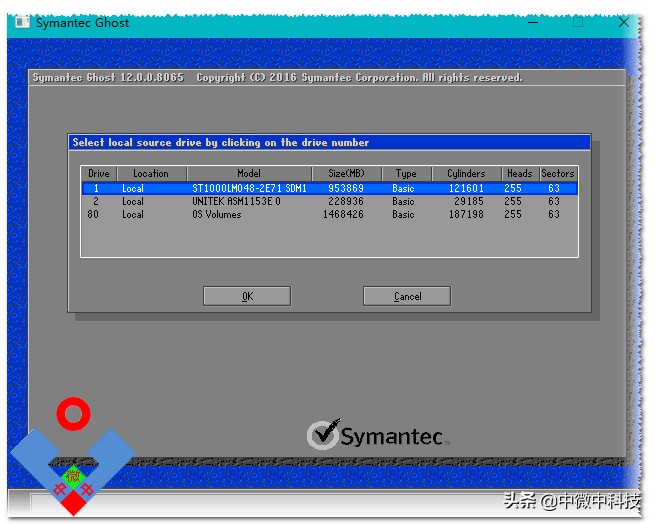Click size value 953869
This screenshot has height=524, width=655.
click(346, 188)
